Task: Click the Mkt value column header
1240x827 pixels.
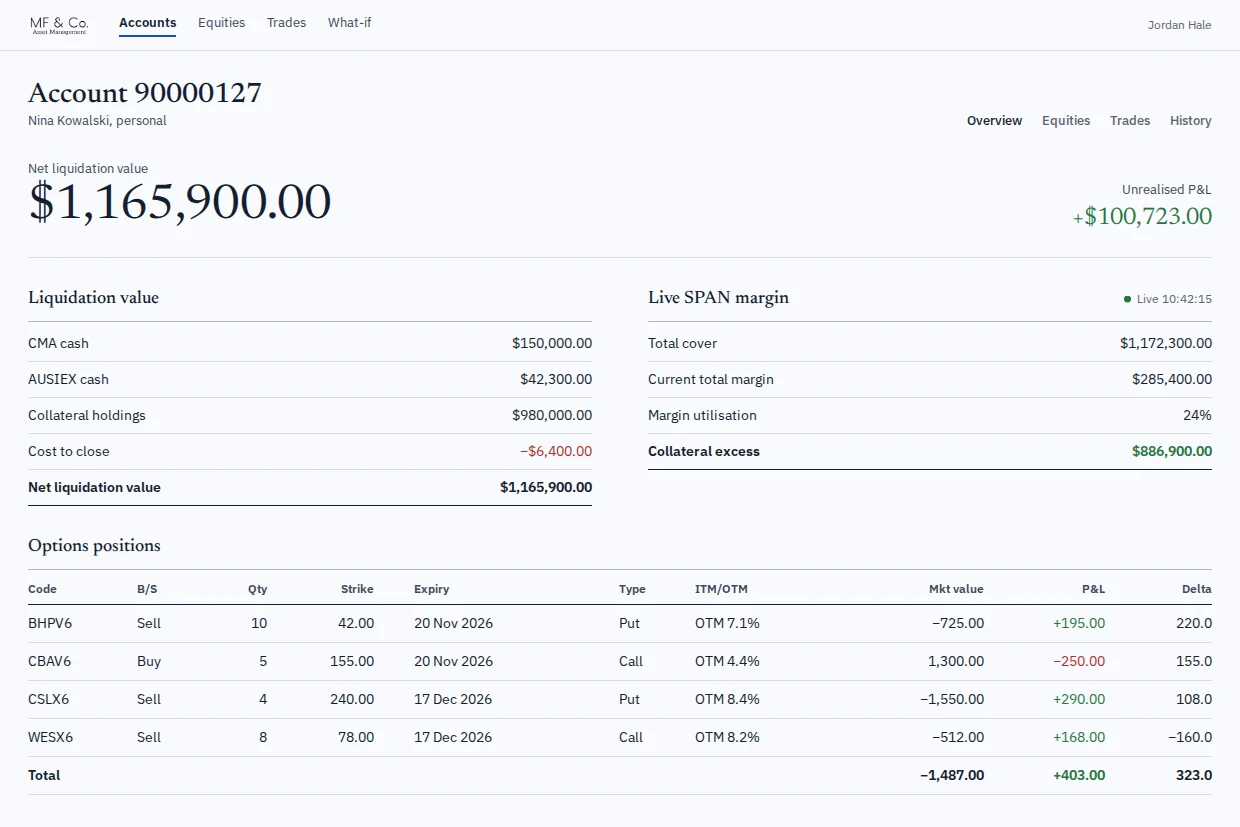Action: click(x=956, y=589)
